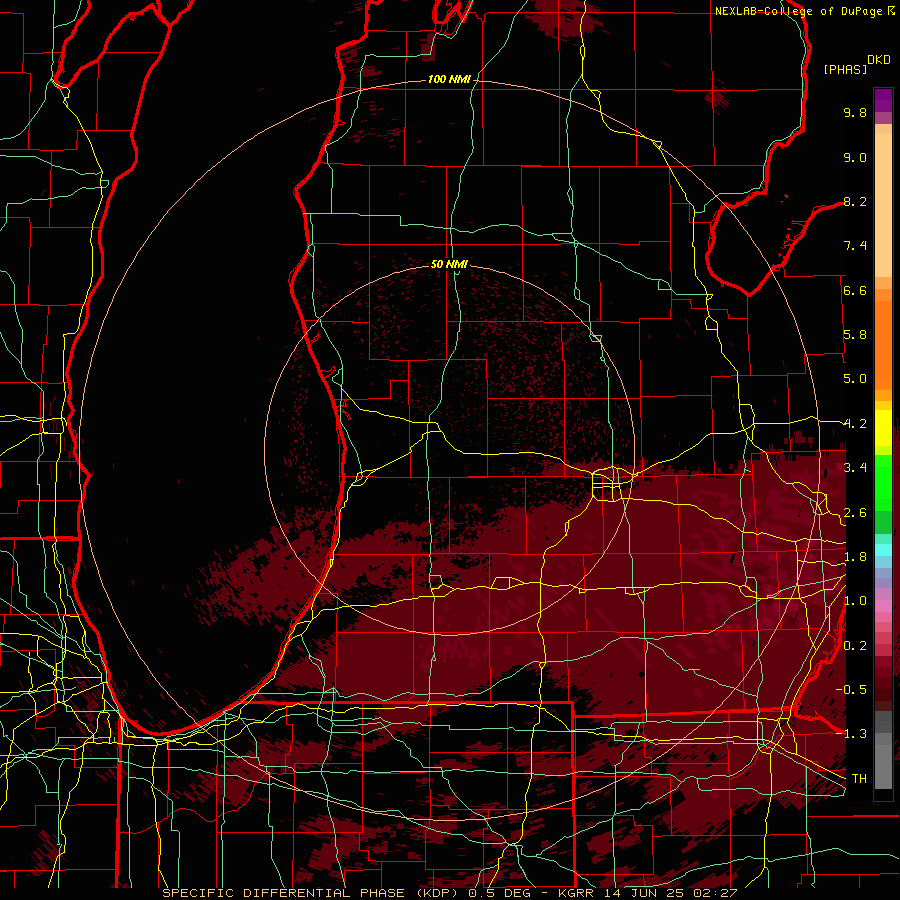The image size is (900, 900).
Task: Click the TH threshold label
Action: (x=859, y=779)
